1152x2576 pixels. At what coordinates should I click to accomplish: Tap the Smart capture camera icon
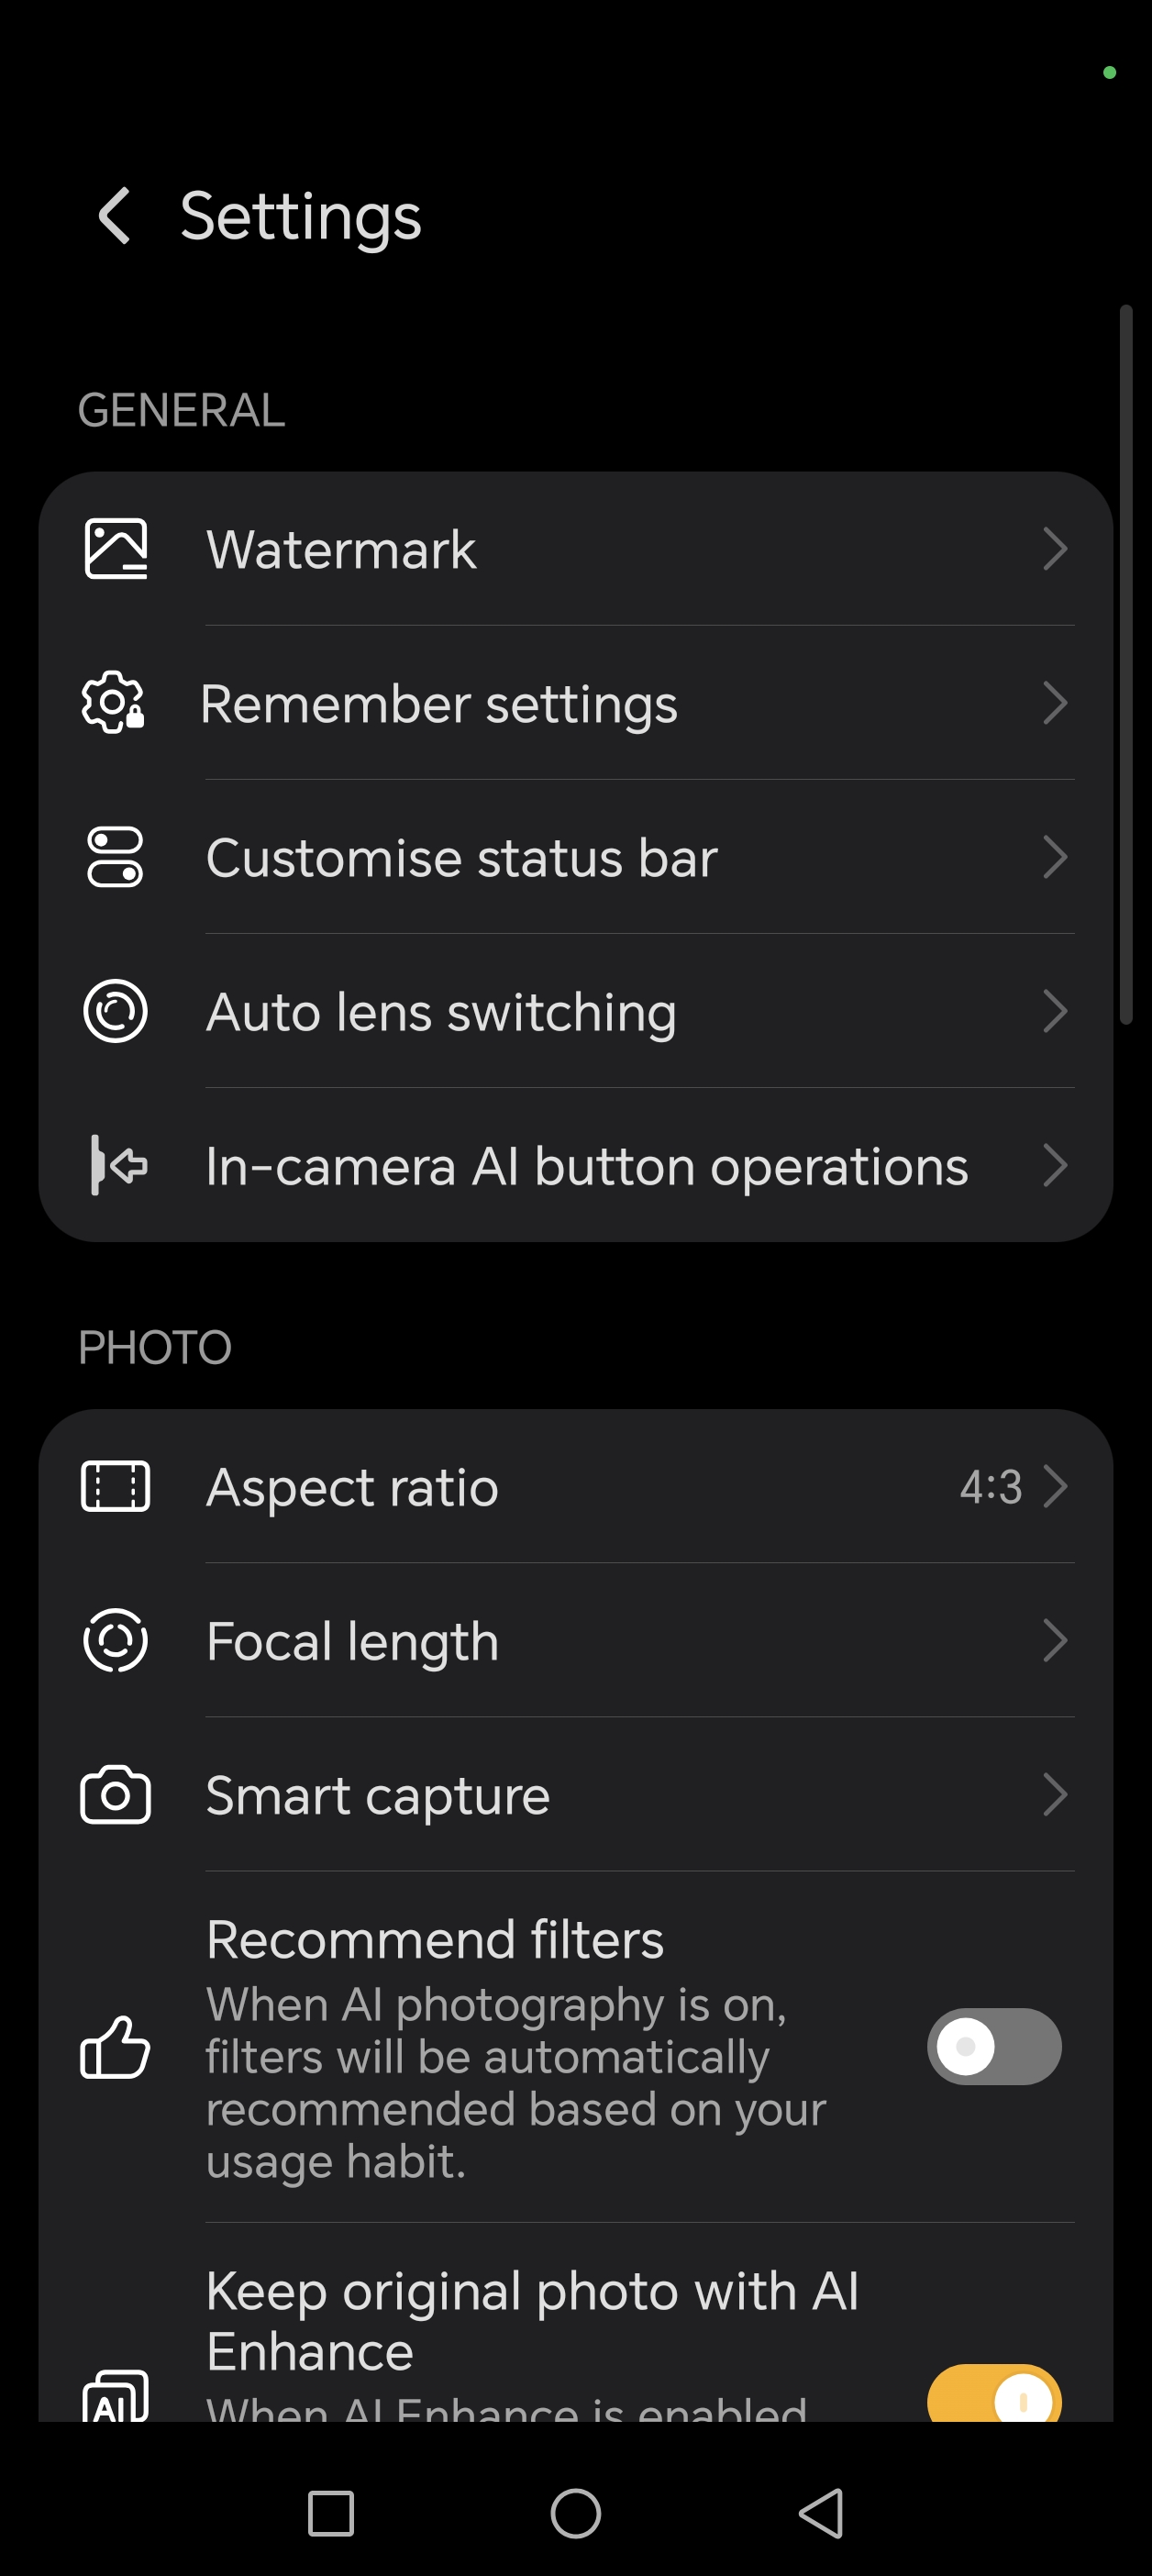click(116, 1795)
